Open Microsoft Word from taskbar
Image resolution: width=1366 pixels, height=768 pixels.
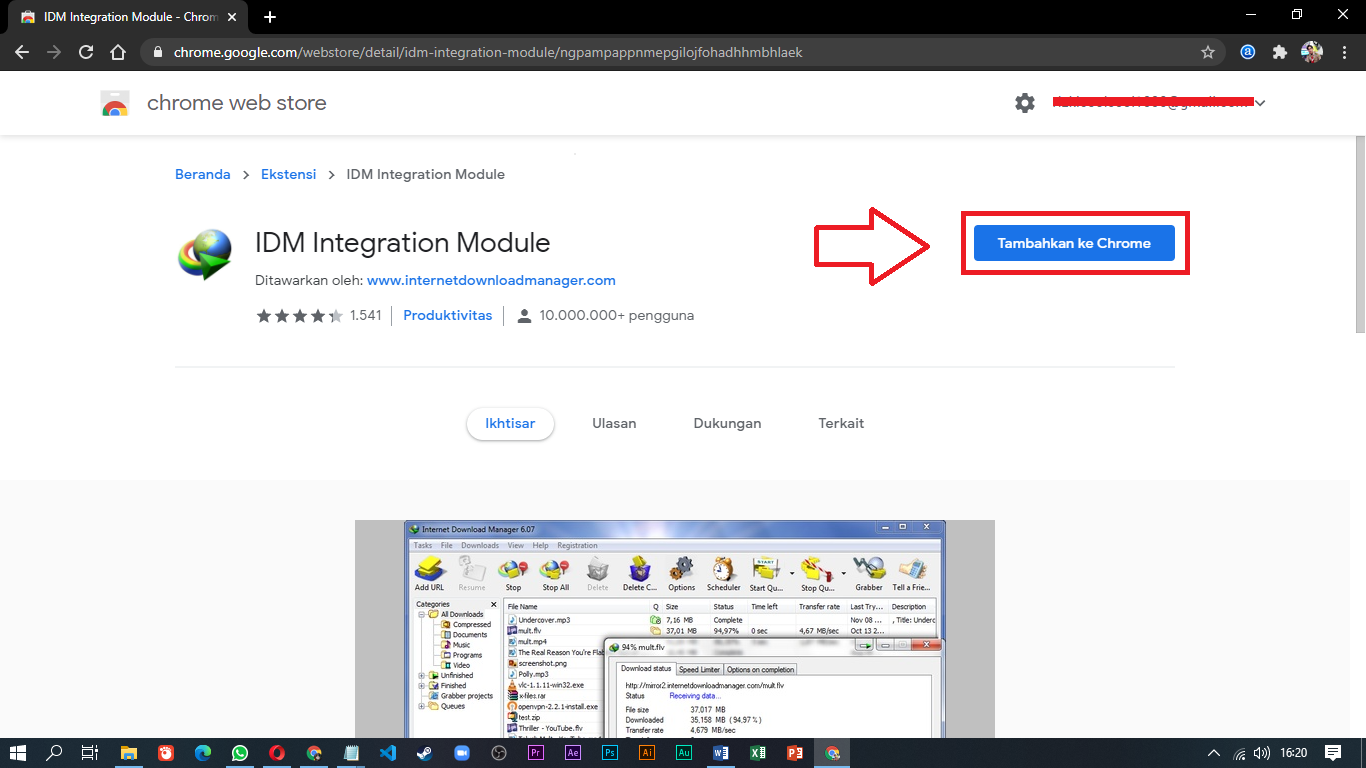(721, 753)
